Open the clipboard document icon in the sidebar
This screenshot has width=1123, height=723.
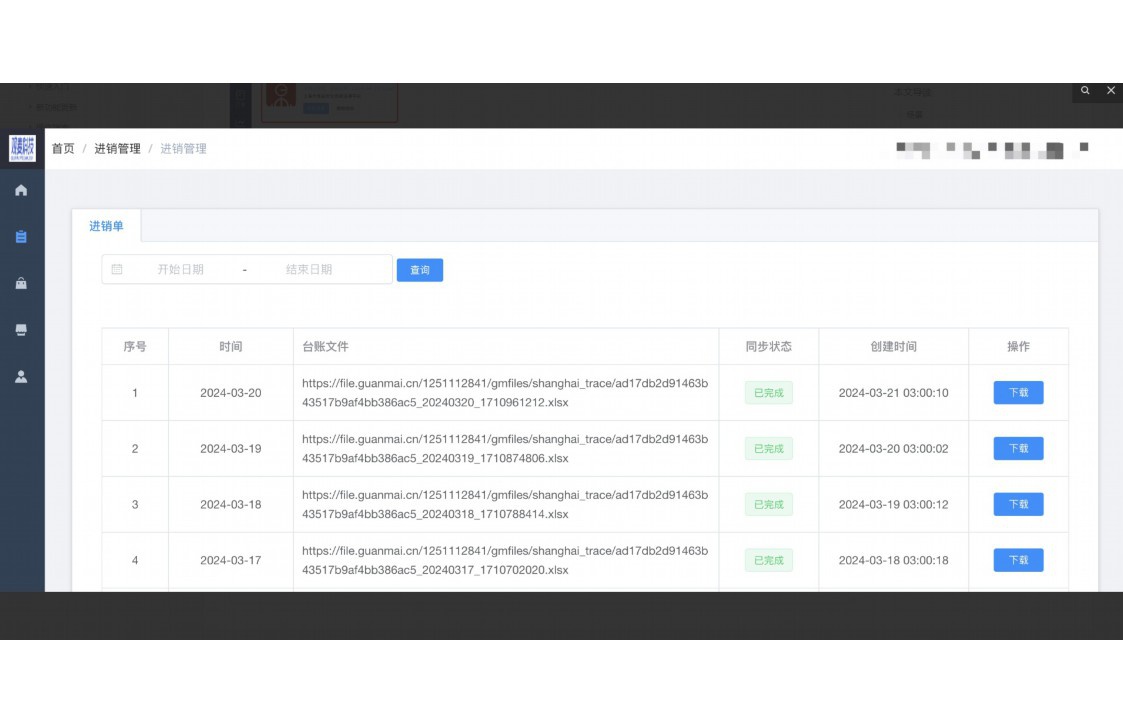coord(21,237)
